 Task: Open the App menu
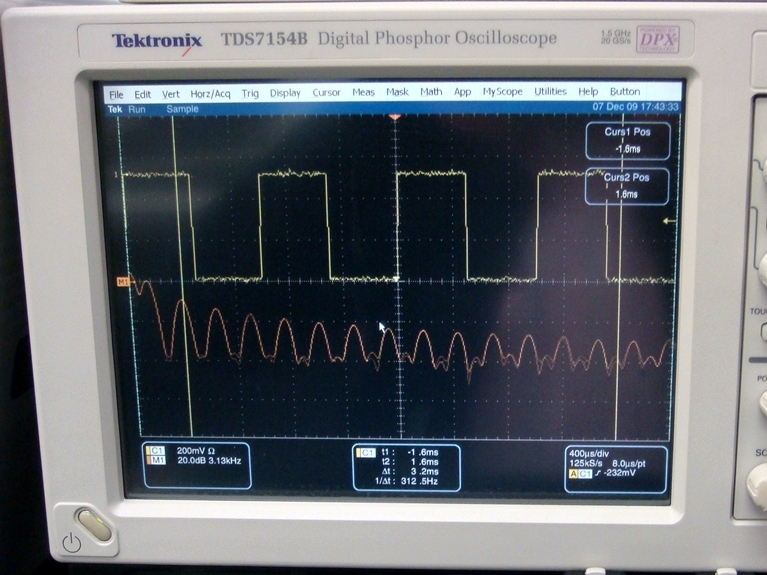pyautogui.click(x=462, y=92)
